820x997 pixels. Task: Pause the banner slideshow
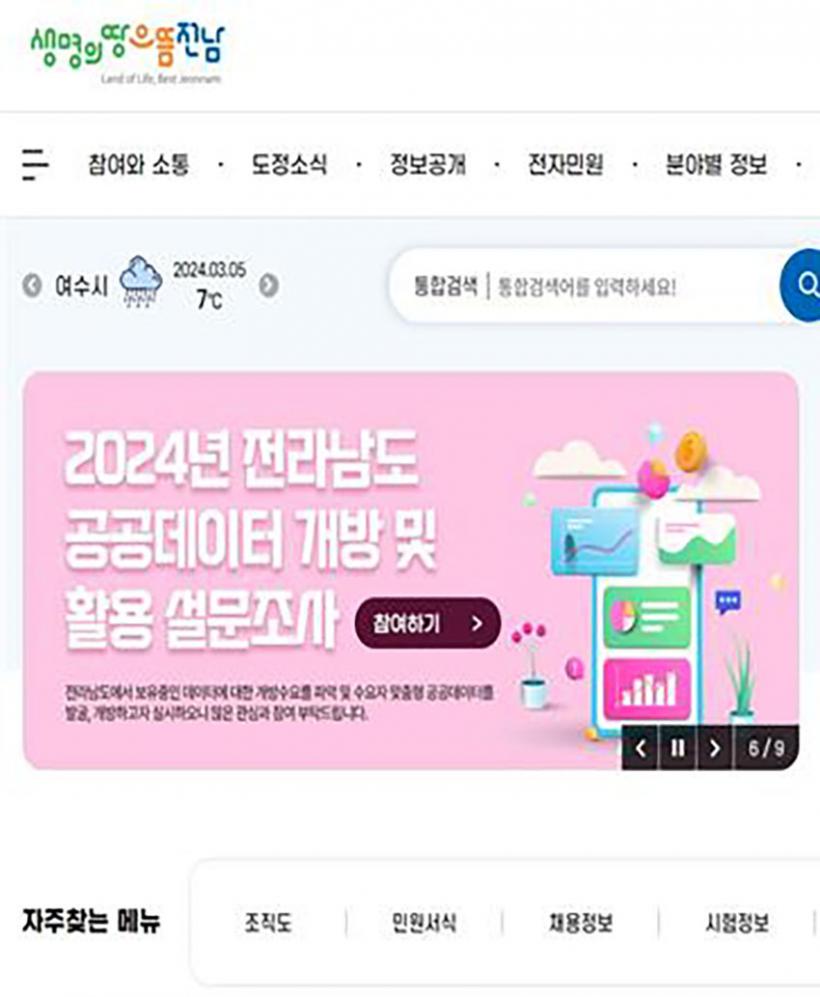click(678, 748)
